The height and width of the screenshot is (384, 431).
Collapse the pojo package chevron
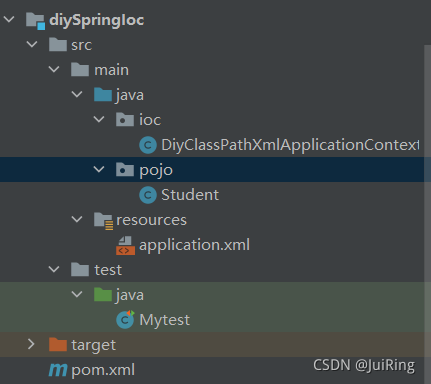pos(99,169)
